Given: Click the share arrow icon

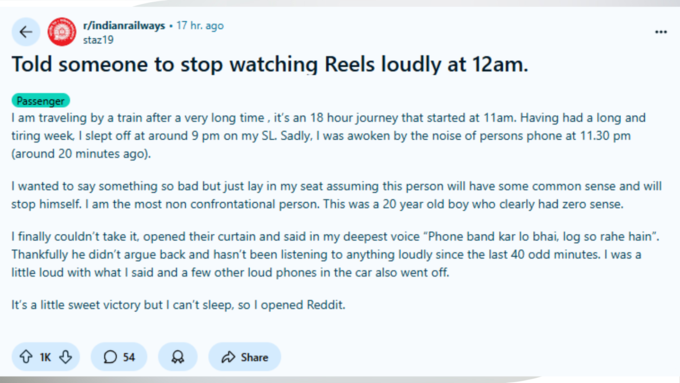Looking at the screenshot, I should point(228,357).
